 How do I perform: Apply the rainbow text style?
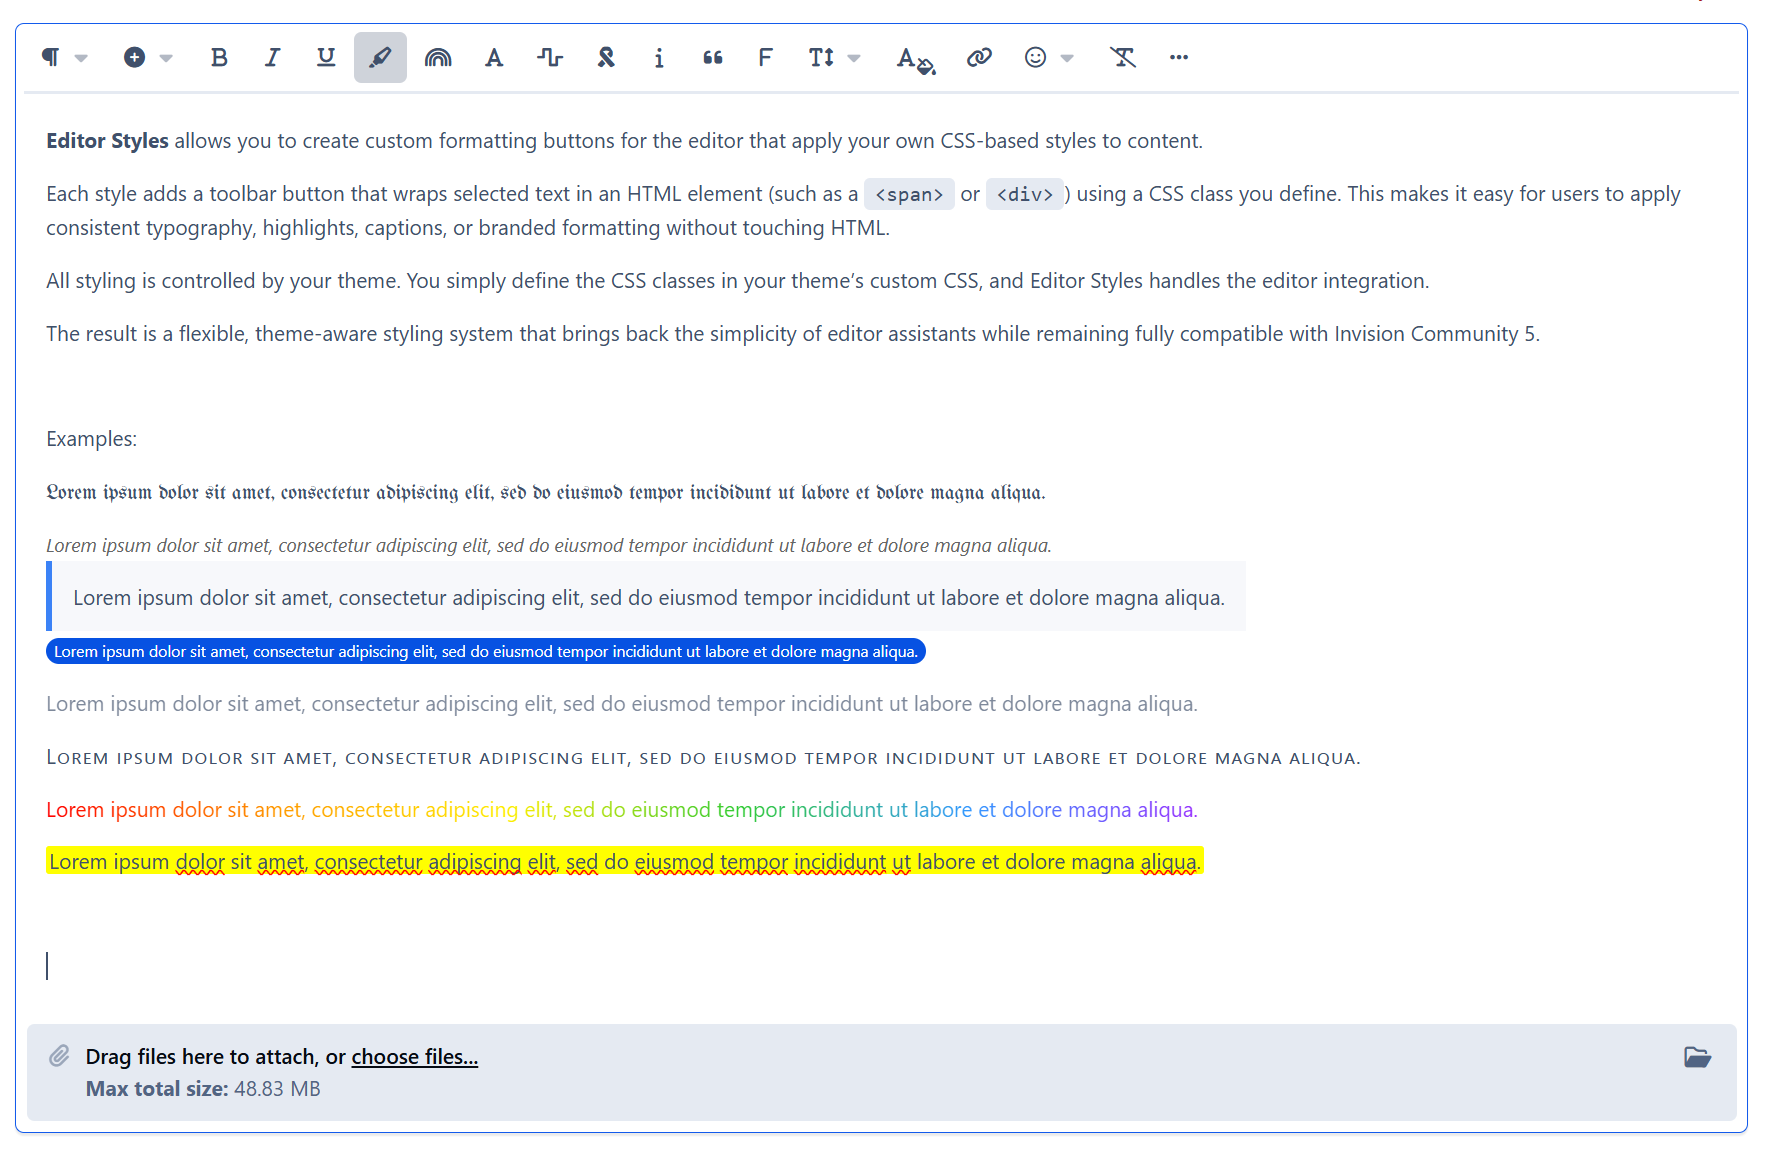[438, 58]
